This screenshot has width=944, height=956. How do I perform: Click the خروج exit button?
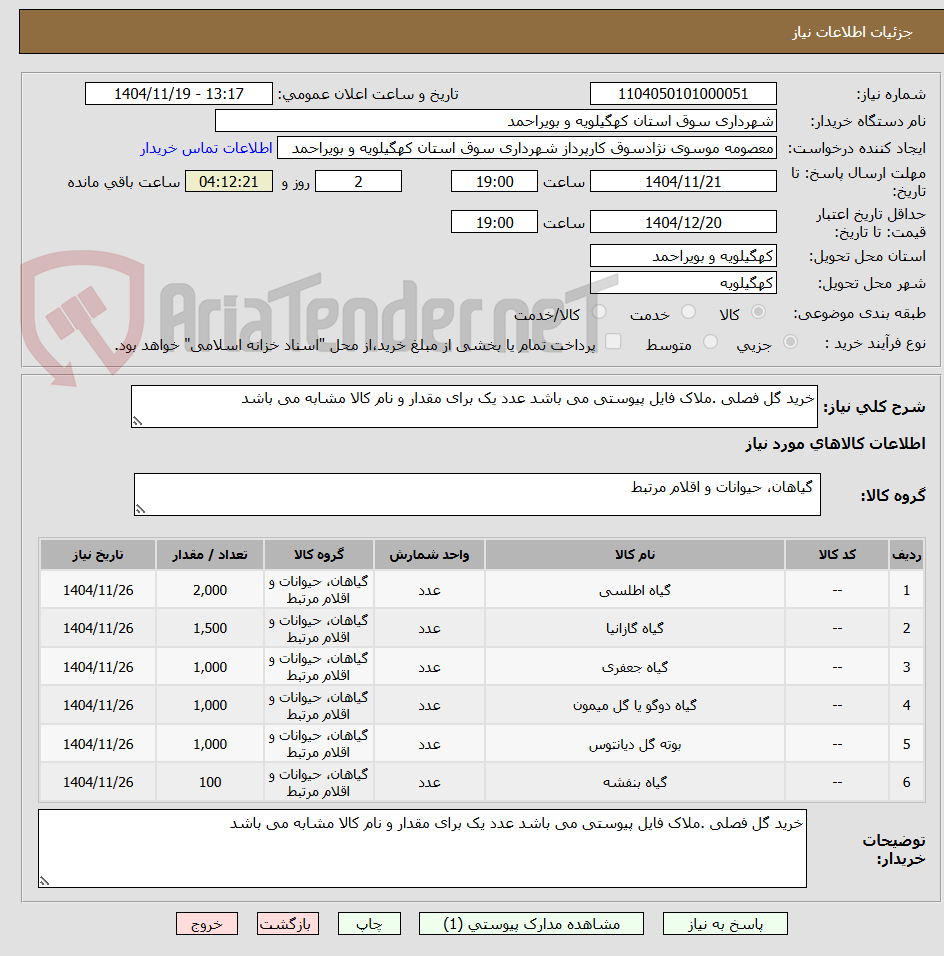click(207, 924)
